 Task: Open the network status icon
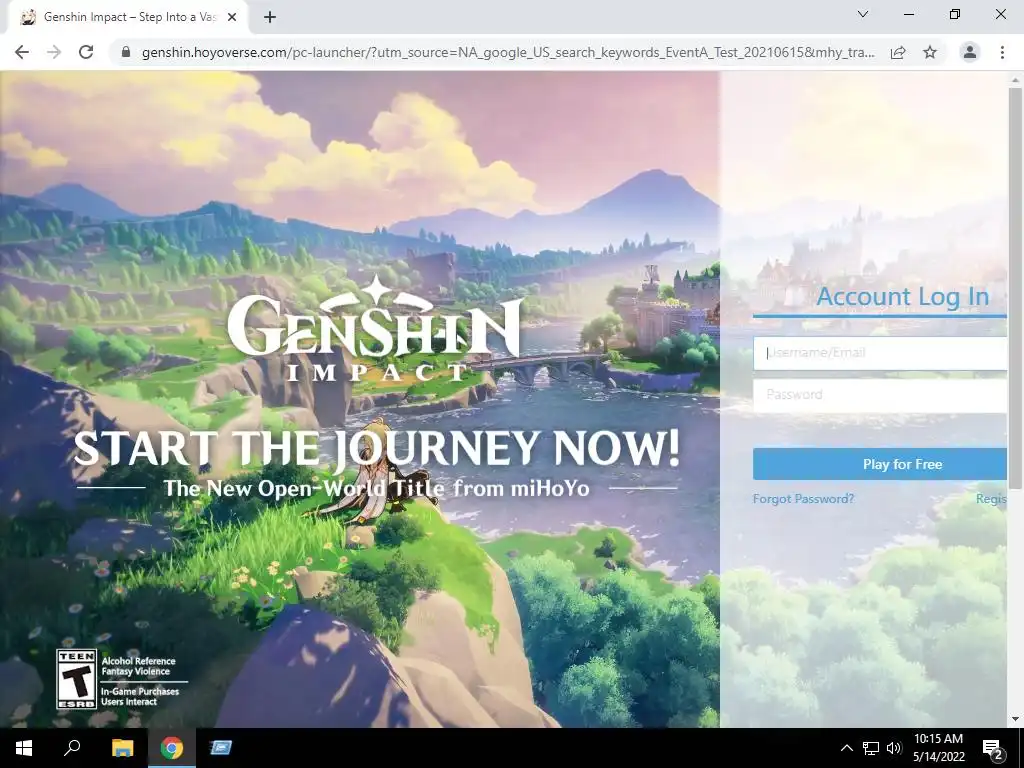click(x=871, y=748)
